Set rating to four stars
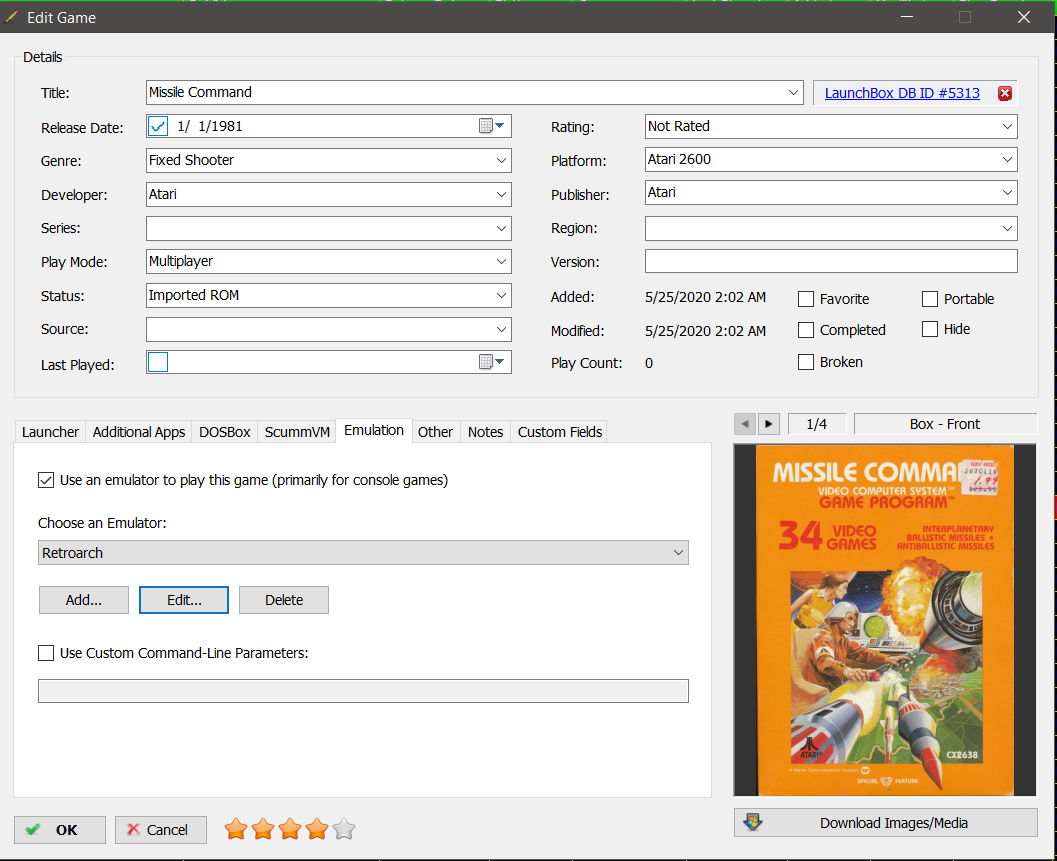The image size is (1057, 861). [317, 829]
